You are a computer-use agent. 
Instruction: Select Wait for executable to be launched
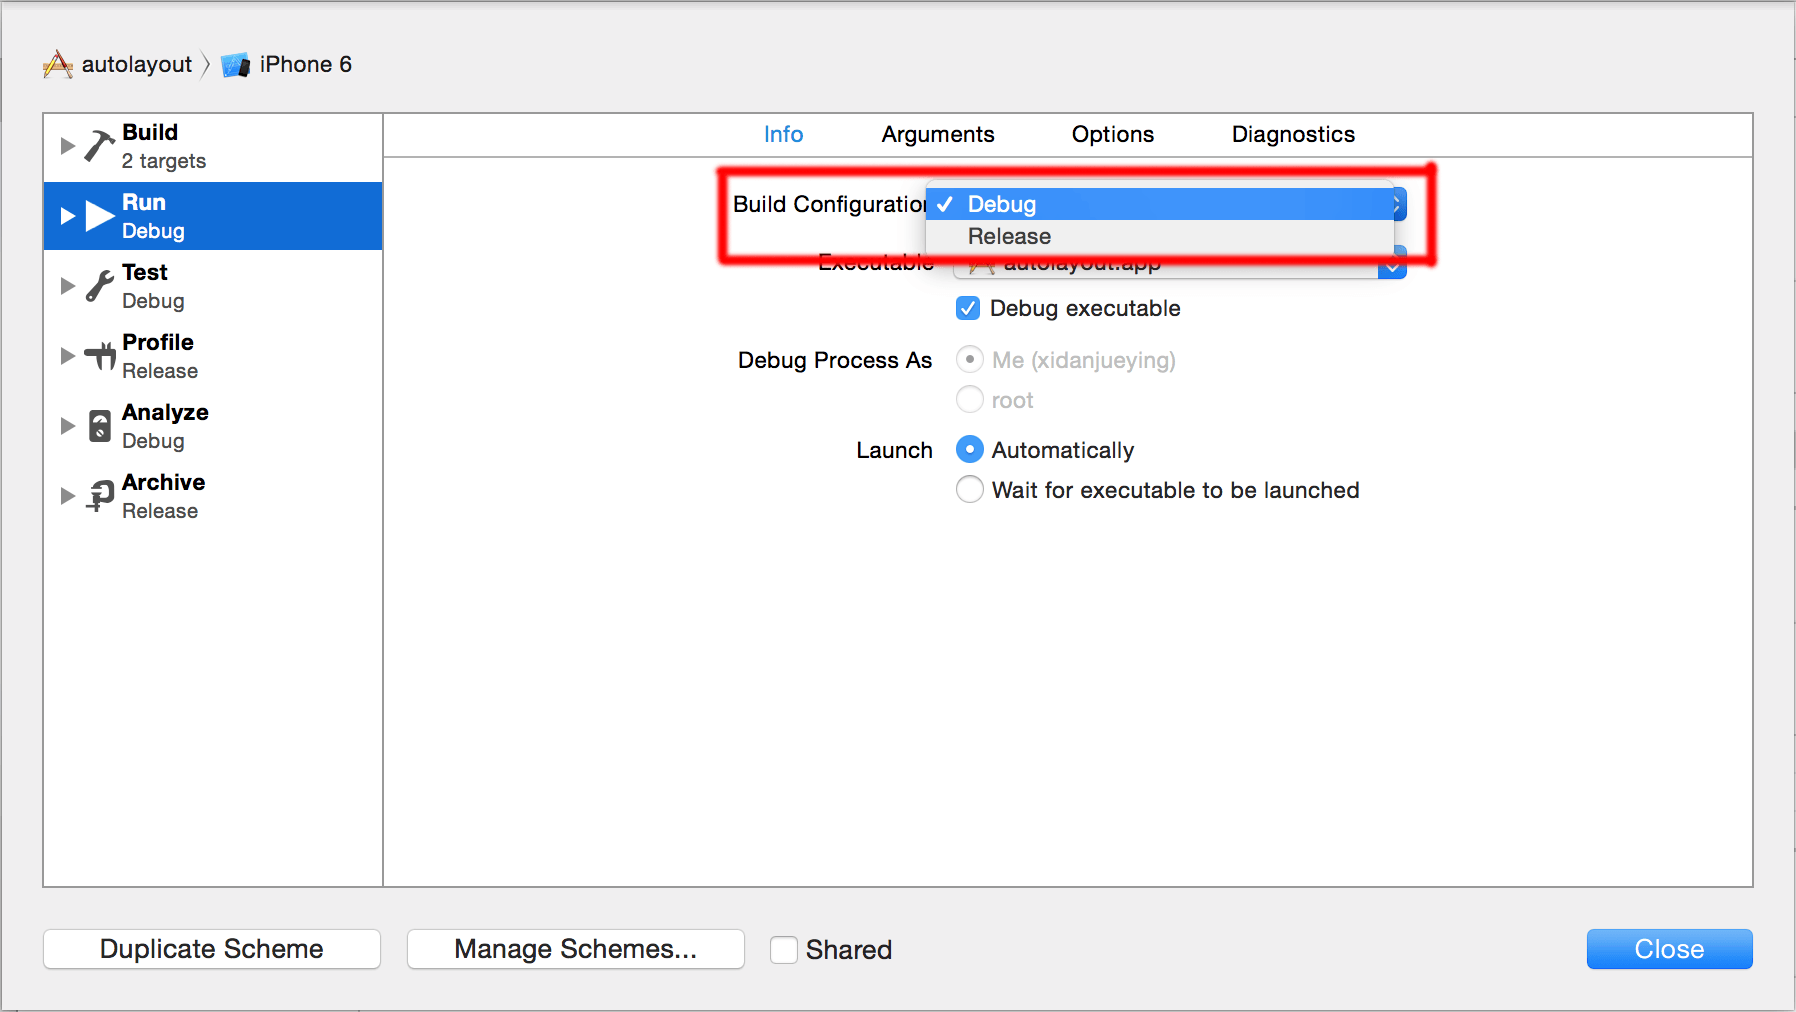coord(970,490)
